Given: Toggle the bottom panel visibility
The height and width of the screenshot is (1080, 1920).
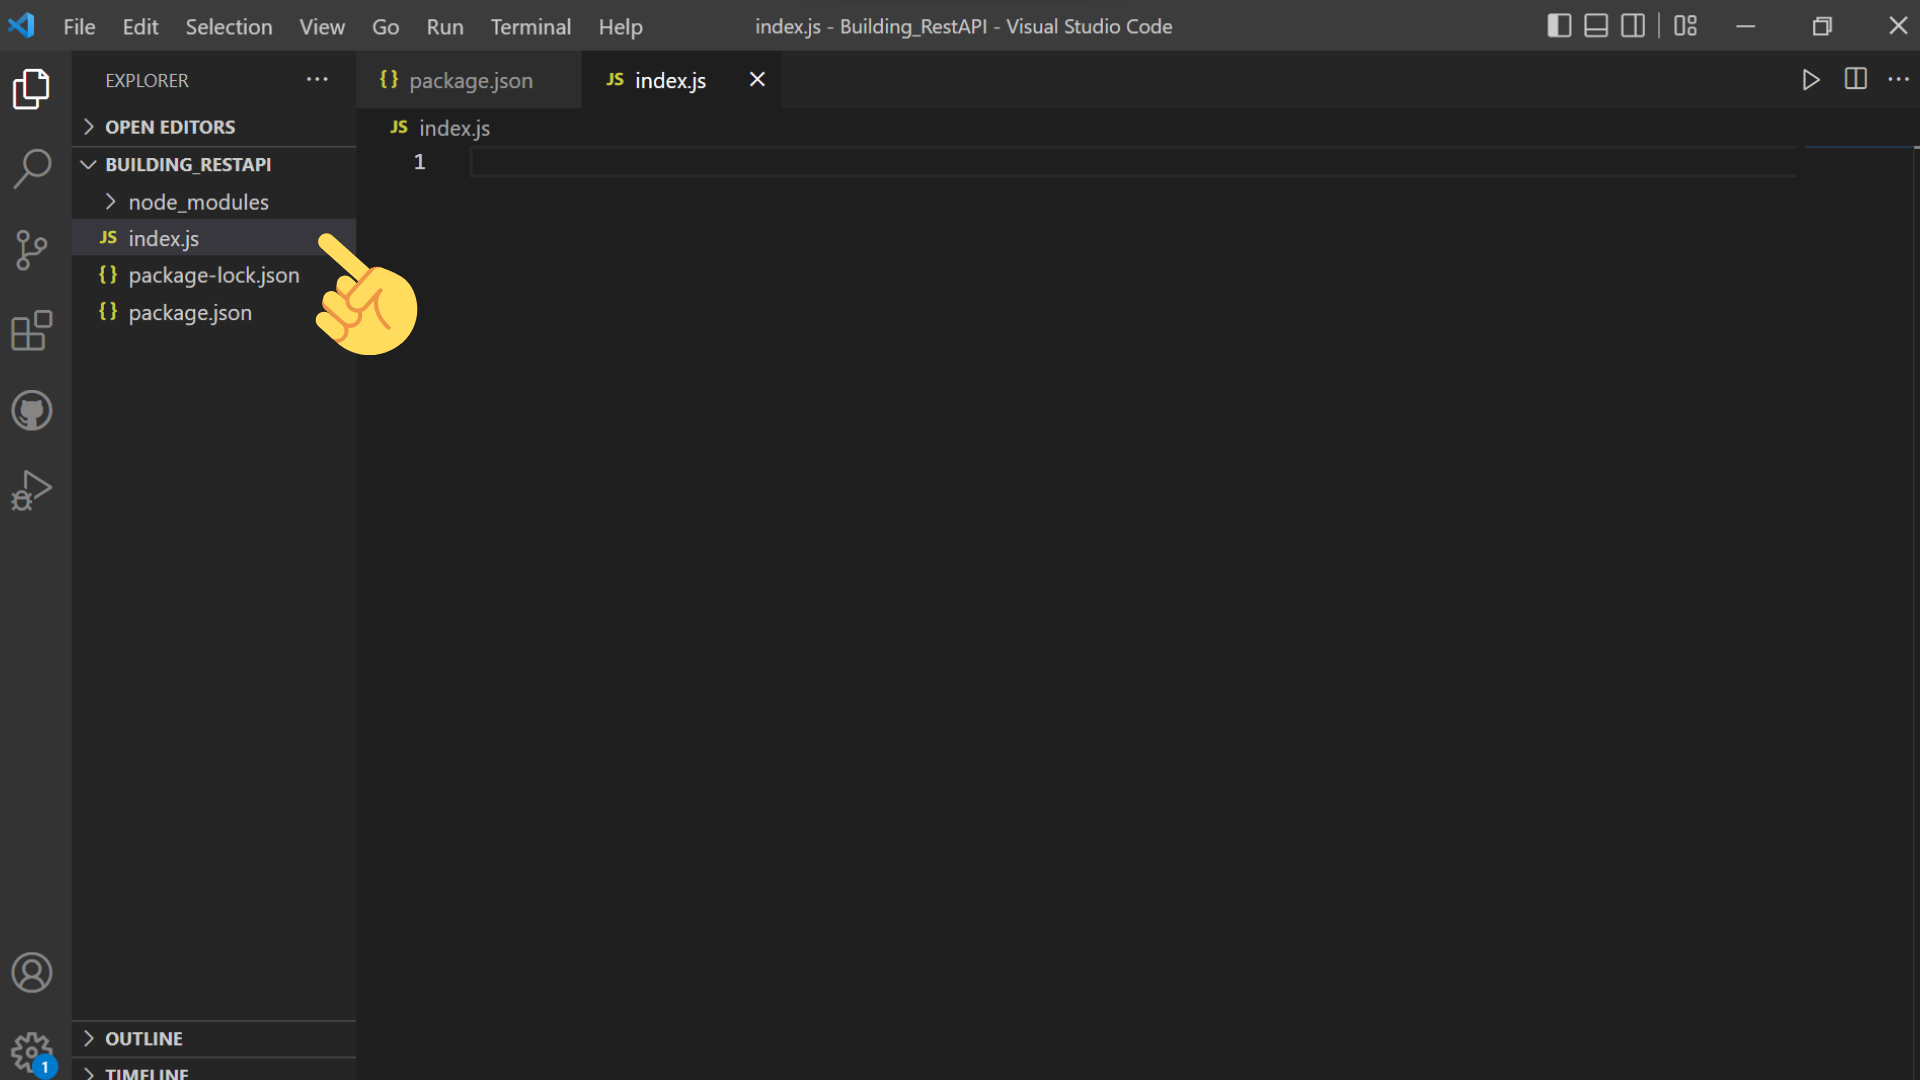Looking at the screenshot, I should (1596, 26).
